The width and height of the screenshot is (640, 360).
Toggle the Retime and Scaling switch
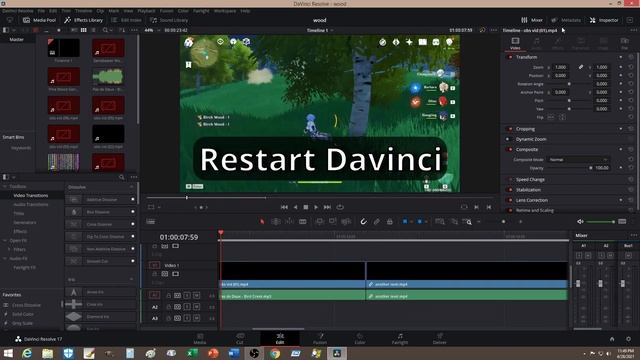click(x=510, y=211)
